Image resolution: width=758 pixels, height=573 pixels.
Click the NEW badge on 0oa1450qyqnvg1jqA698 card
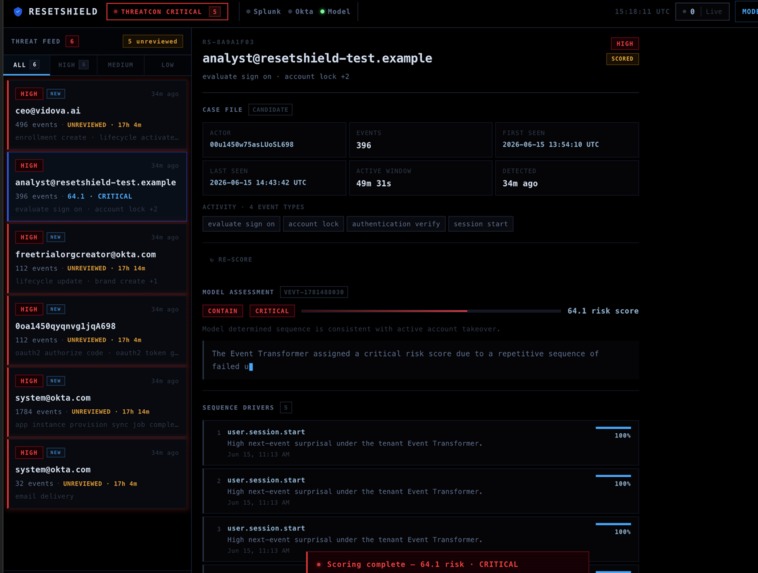[56, 309]
